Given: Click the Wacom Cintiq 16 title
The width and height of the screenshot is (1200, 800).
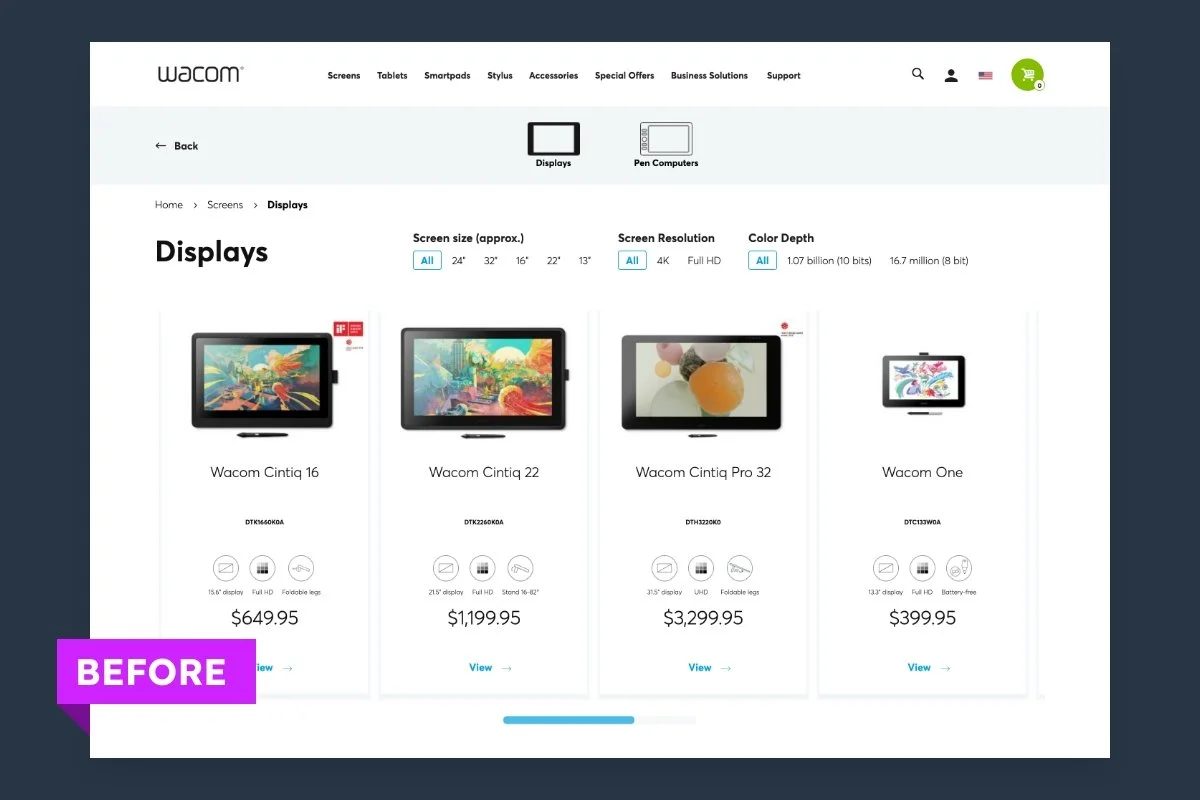Looking at the screenshot, I should point(264,472).
